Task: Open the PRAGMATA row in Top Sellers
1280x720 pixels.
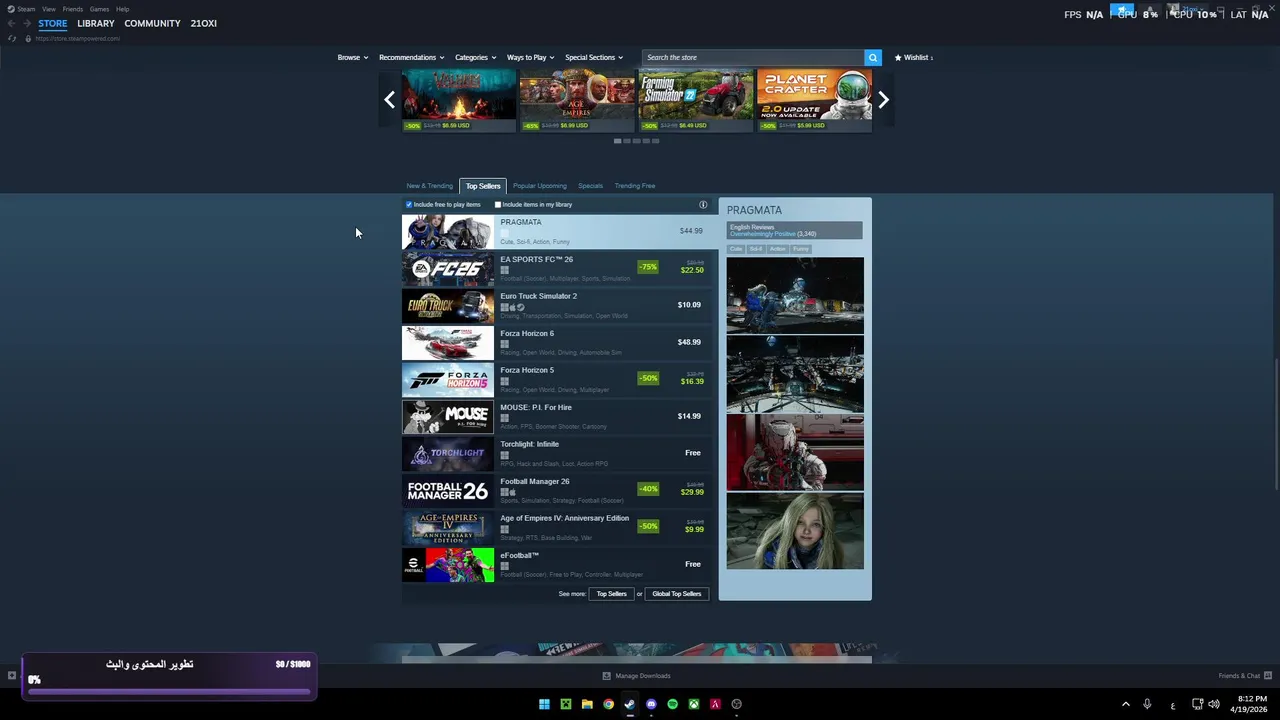Action: (x=559, y=232)
